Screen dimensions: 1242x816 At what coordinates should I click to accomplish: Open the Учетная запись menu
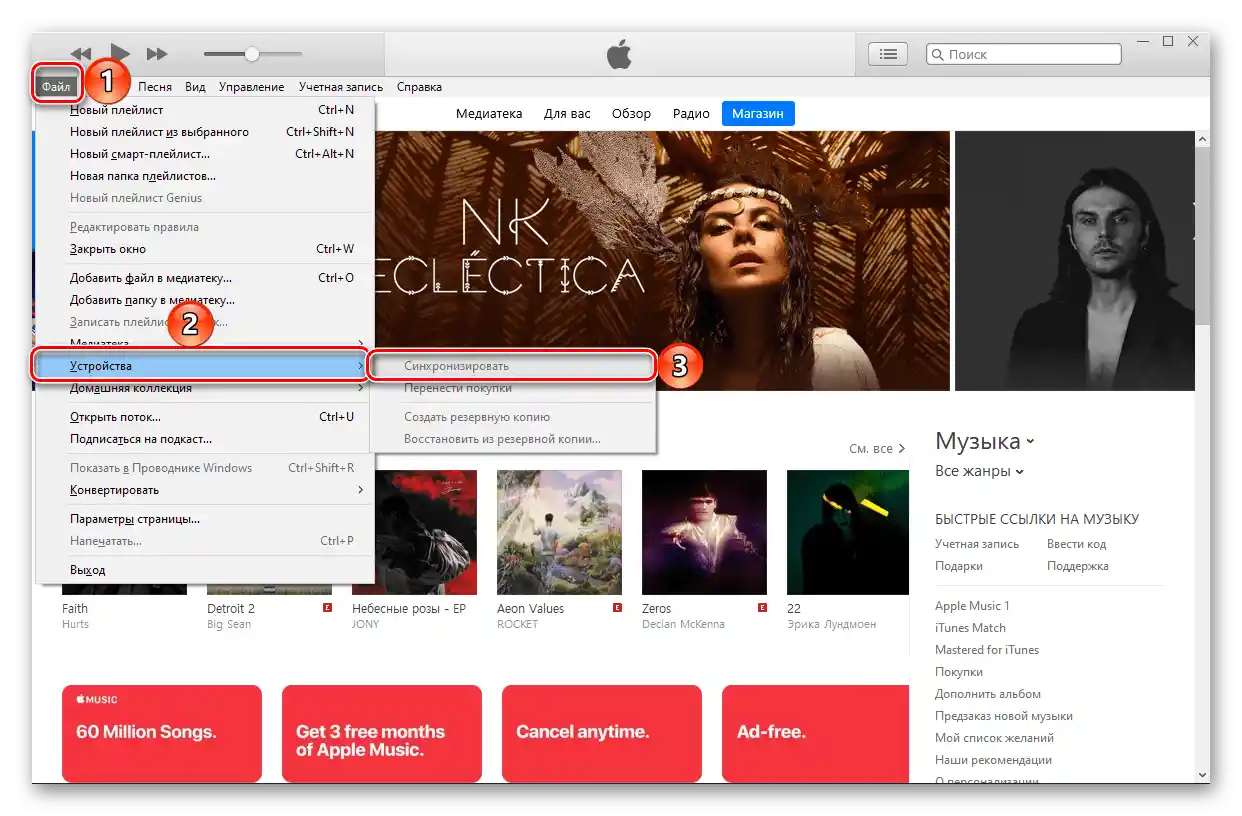pos(340,87)
